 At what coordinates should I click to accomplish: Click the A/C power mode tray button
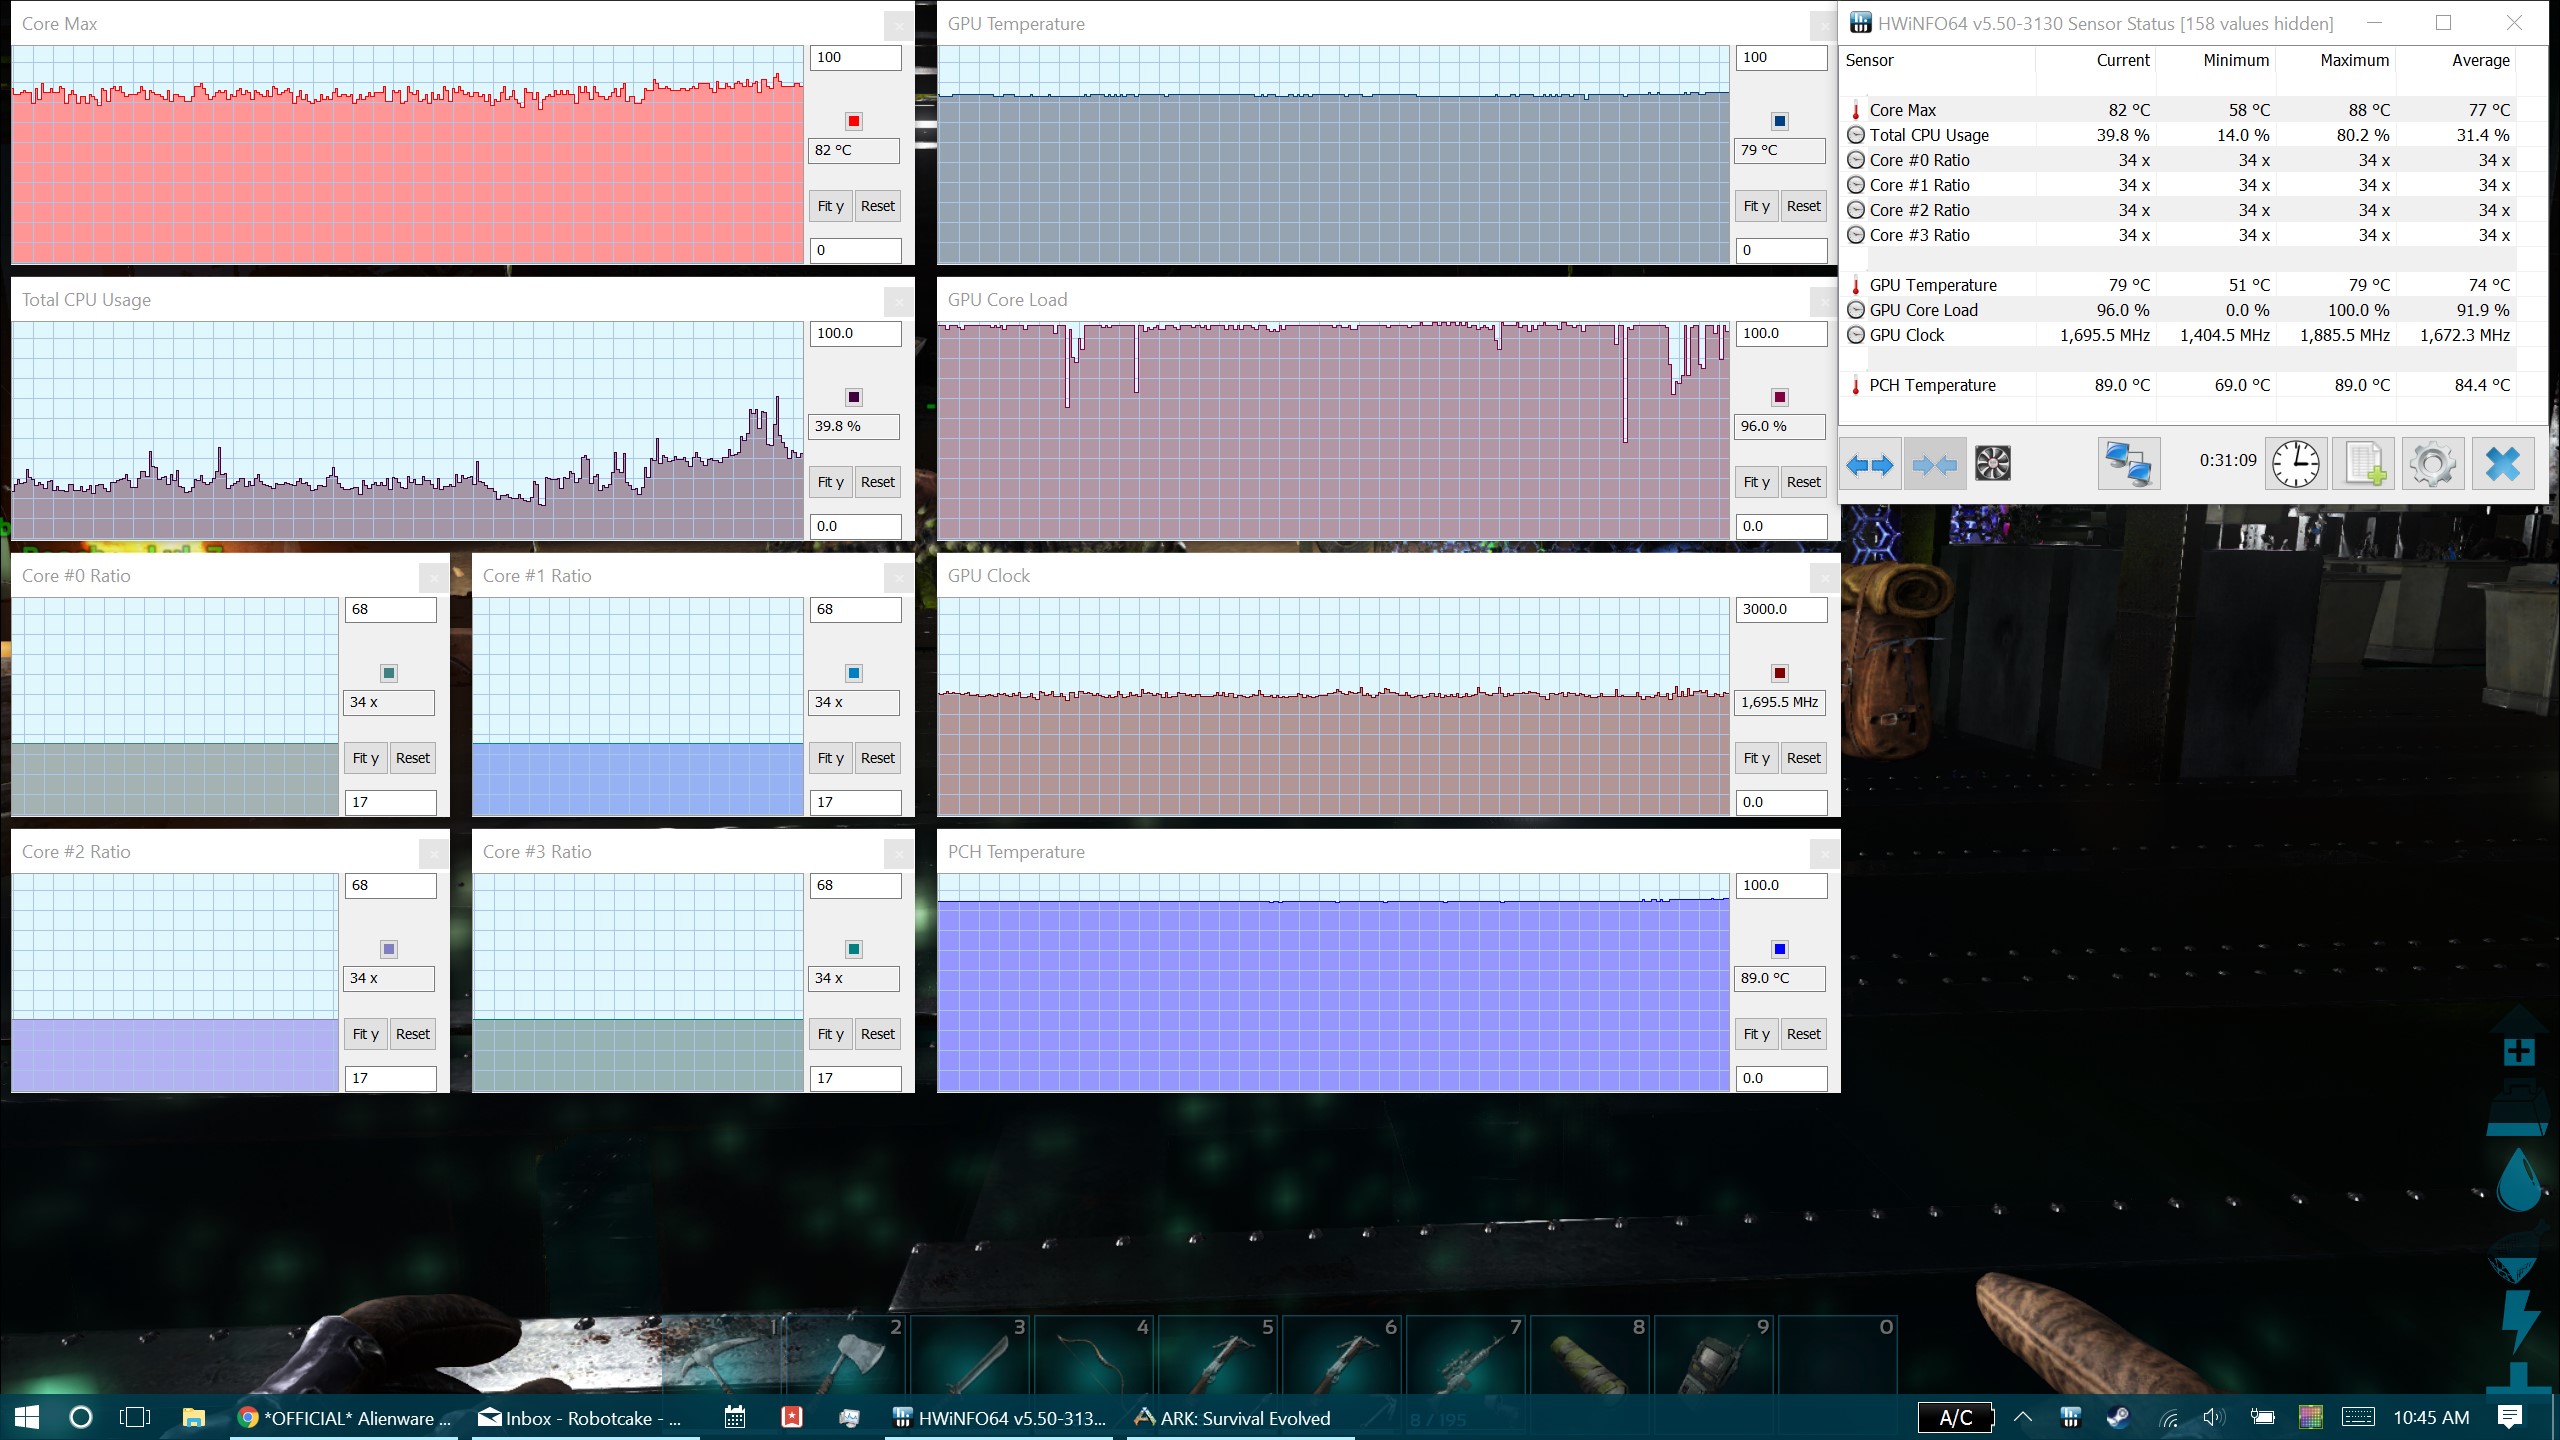click(x=1955, y=1417)
